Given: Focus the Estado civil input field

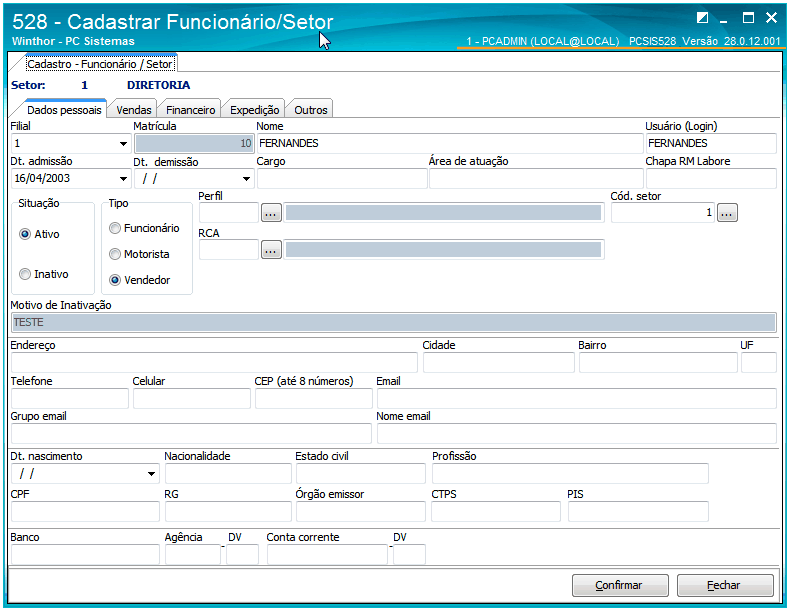Looking at the screenshot, I should tap(361, 474).
